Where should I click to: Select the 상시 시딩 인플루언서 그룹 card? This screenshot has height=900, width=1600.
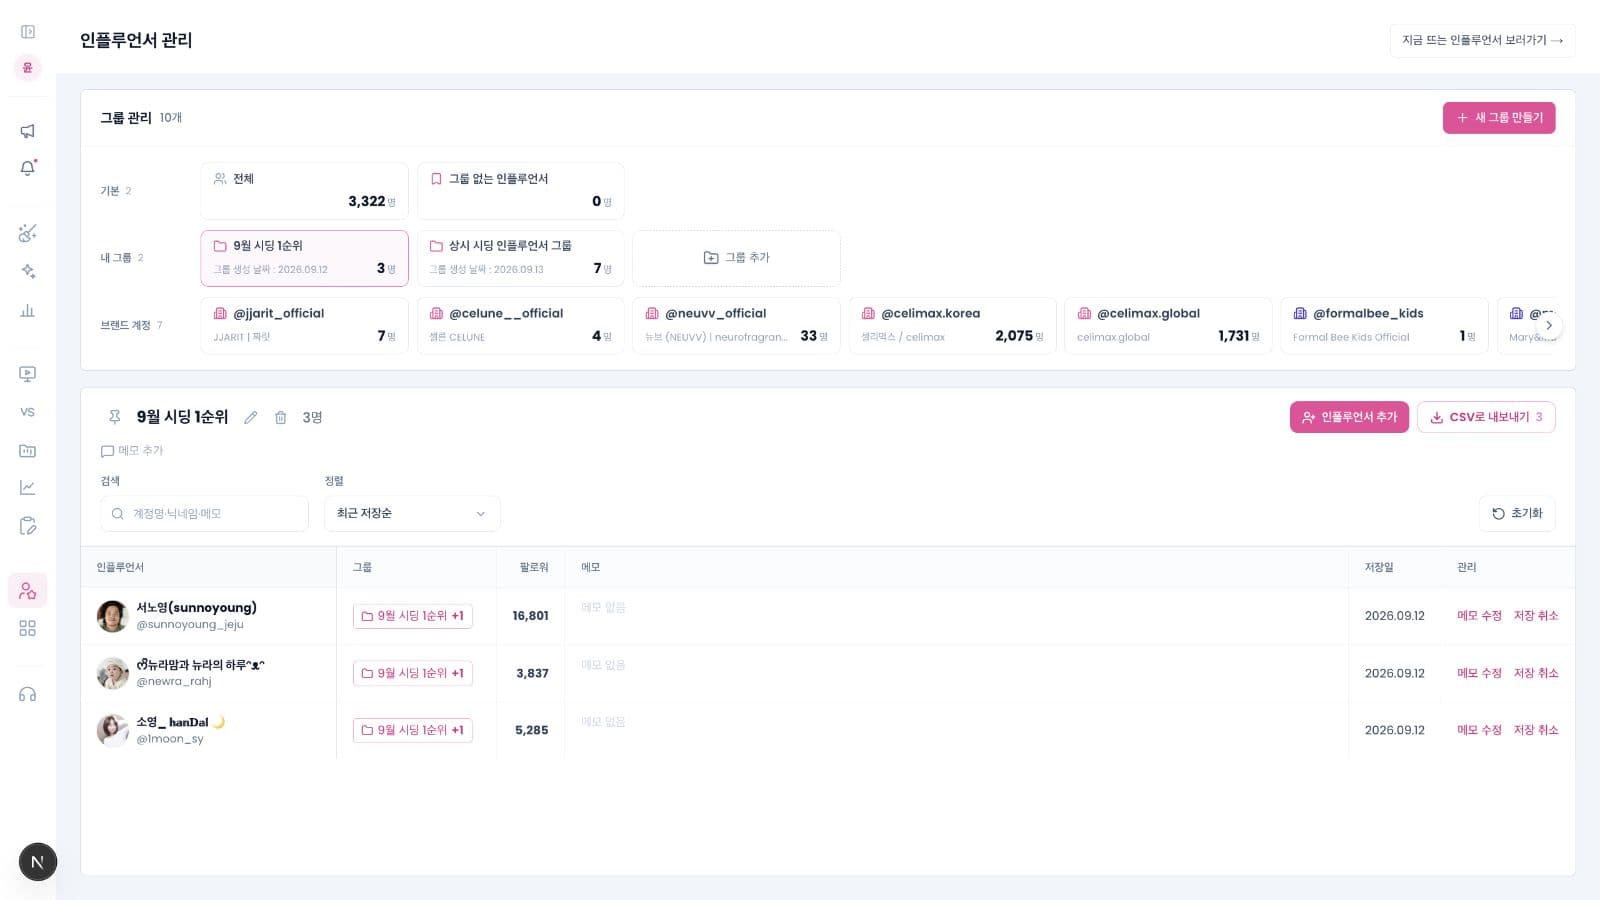click(x=520, y=258)
